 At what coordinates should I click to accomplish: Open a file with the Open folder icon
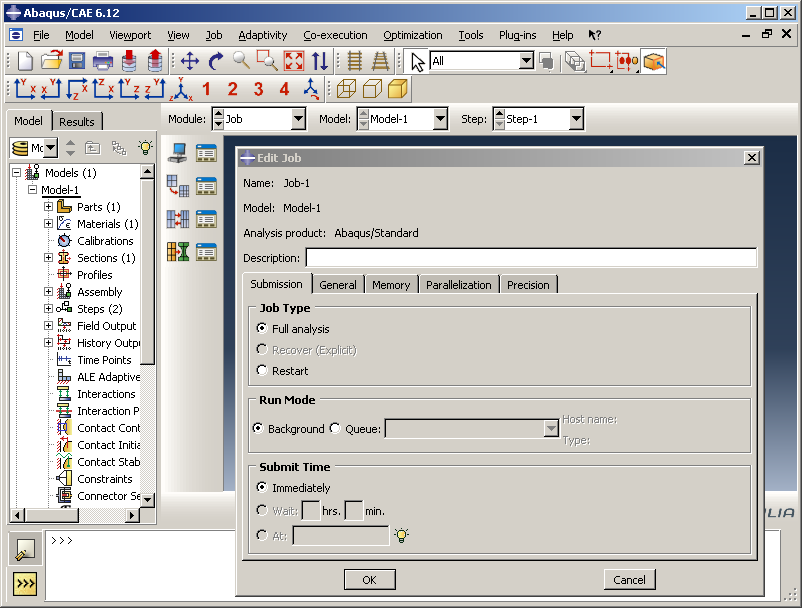pos(51,61)
